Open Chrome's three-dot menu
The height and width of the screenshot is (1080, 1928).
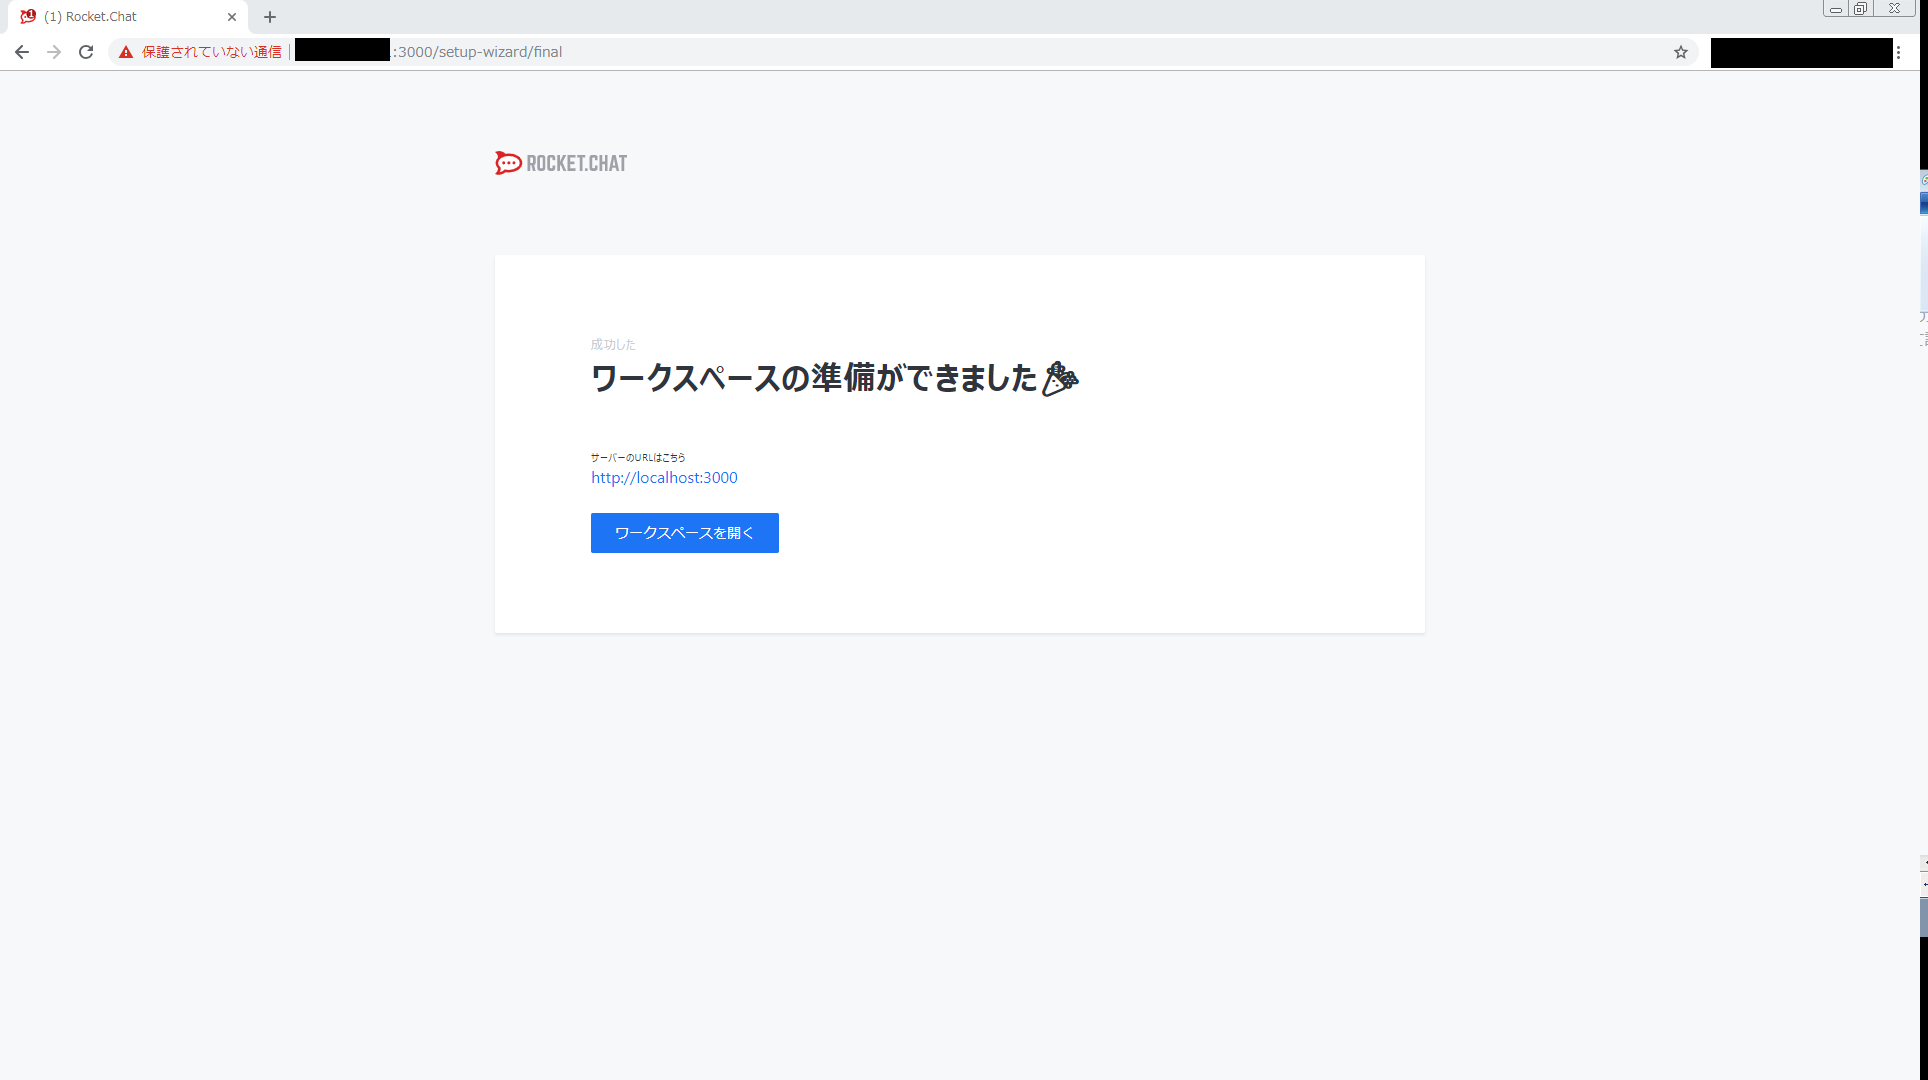pyautogui.click(x=1898, y=52)
